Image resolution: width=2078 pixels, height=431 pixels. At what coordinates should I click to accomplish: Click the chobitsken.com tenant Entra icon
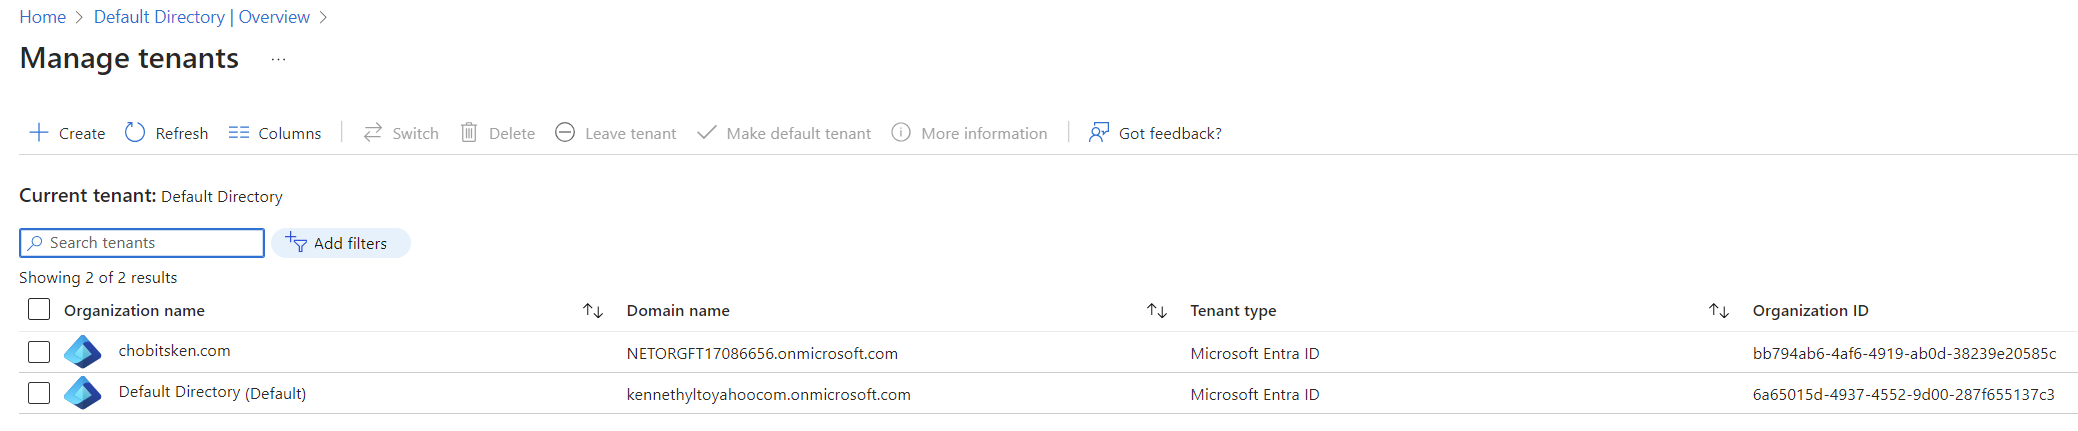[83, 352]
